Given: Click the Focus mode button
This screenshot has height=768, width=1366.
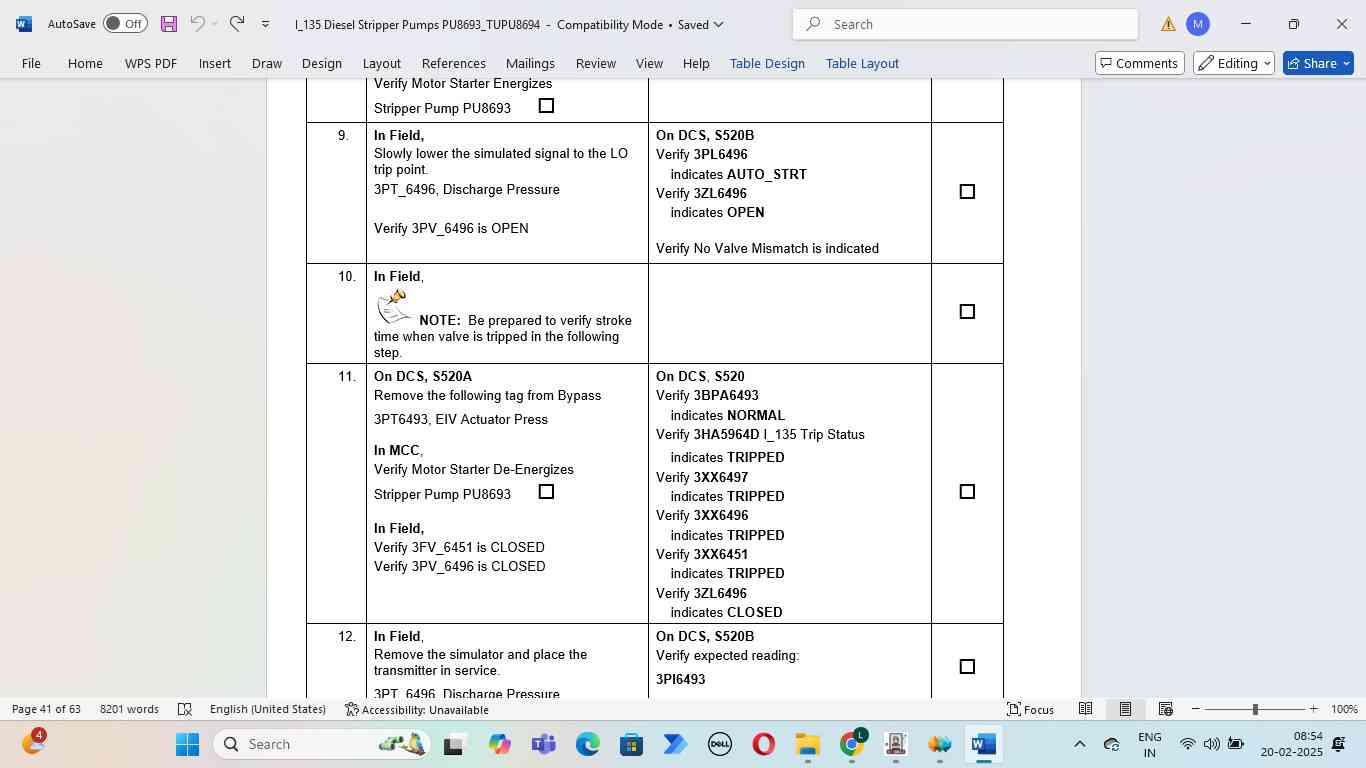Looking at the screenshot, I should tap(1030, 709).
